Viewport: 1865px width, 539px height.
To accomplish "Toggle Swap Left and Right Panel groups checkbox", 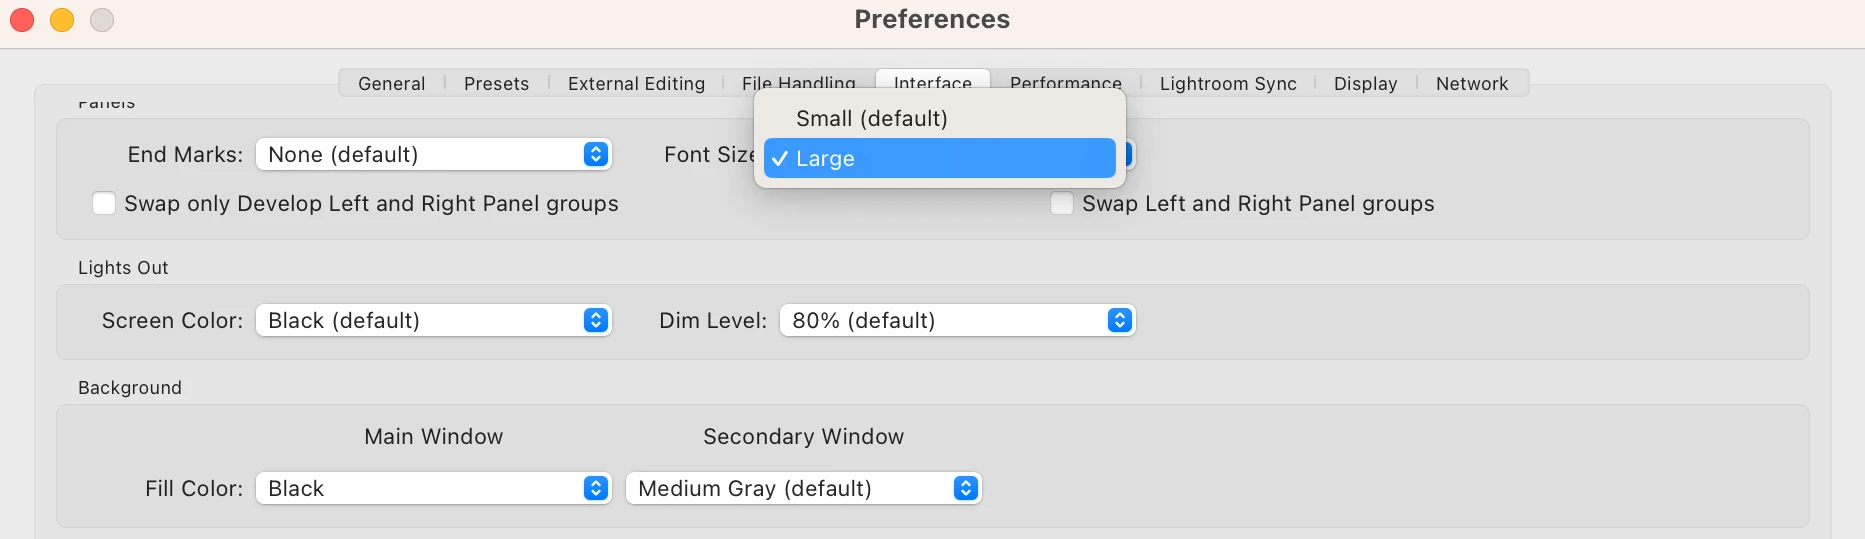I will pyautogui.click(x=1062, y=204).
